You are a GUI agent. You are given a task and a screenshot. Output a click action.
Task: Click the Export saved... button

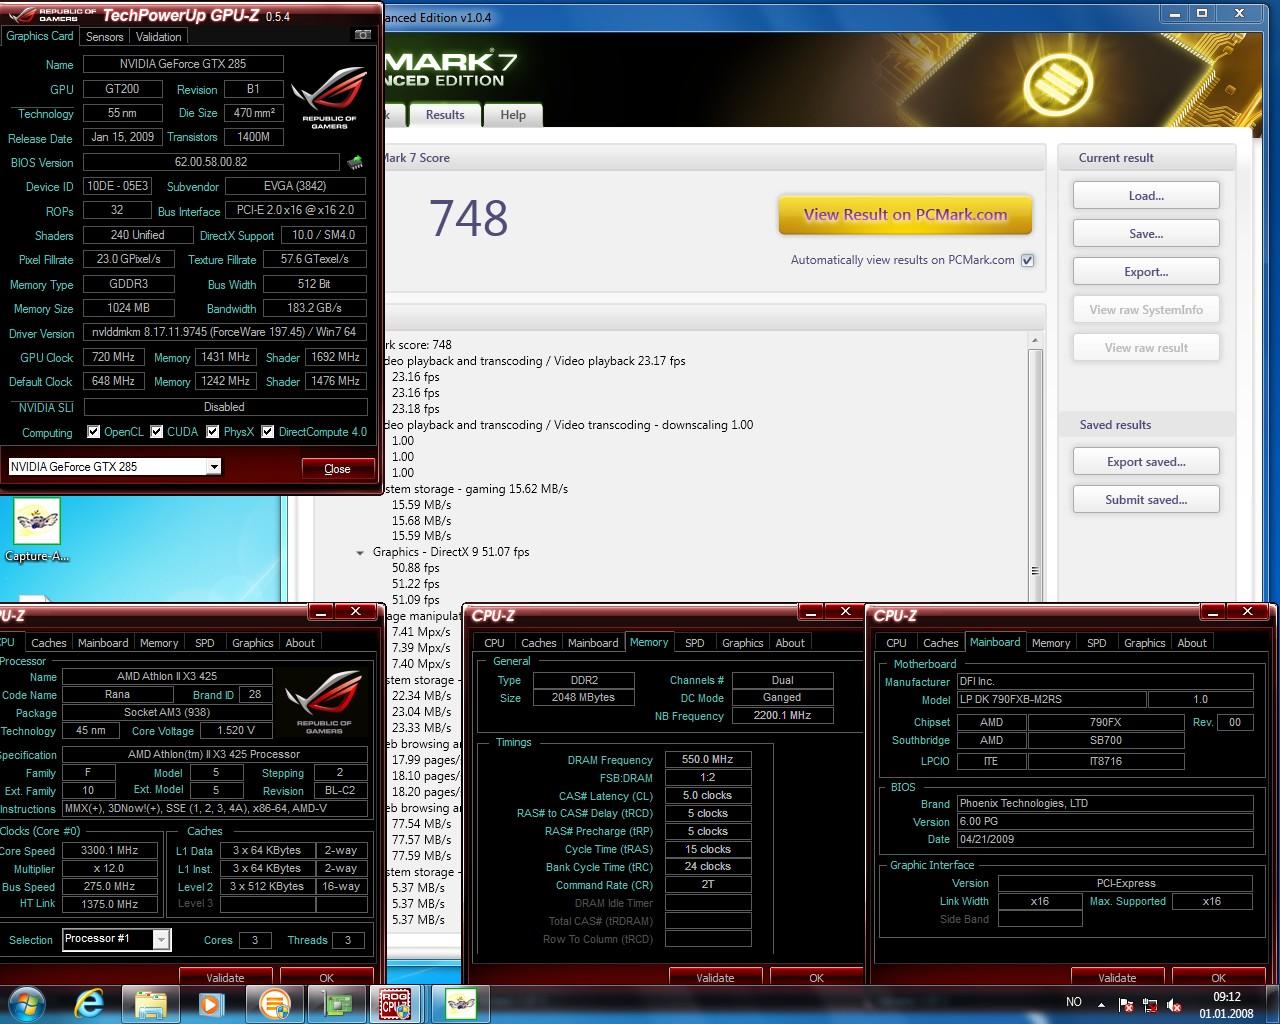(1146, 462)
